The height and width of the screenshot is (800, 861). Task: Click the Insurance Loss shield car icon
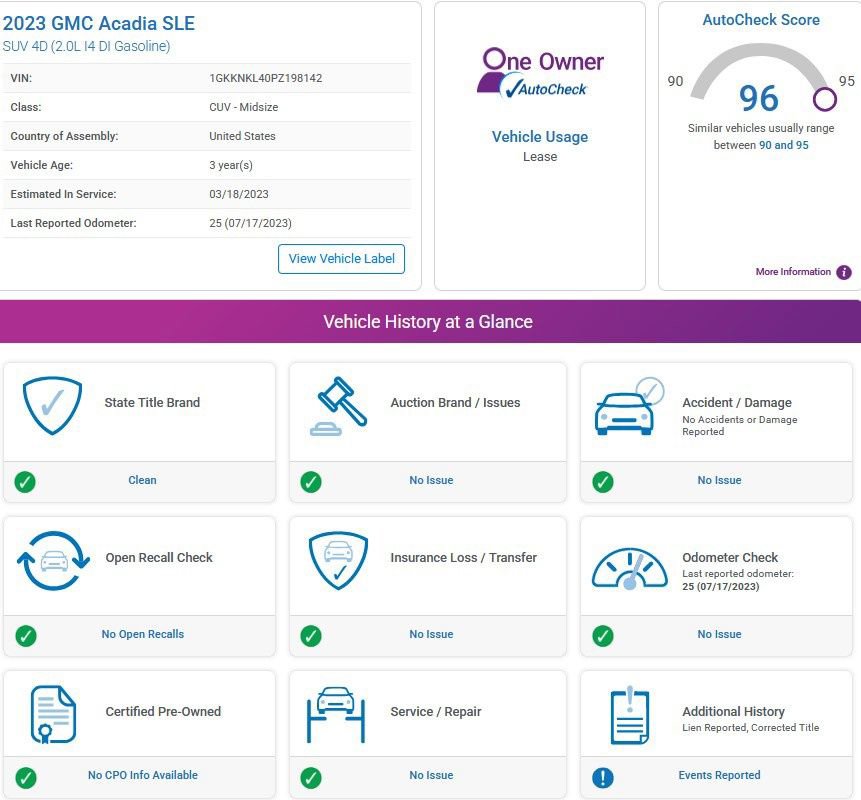[338, 561]
